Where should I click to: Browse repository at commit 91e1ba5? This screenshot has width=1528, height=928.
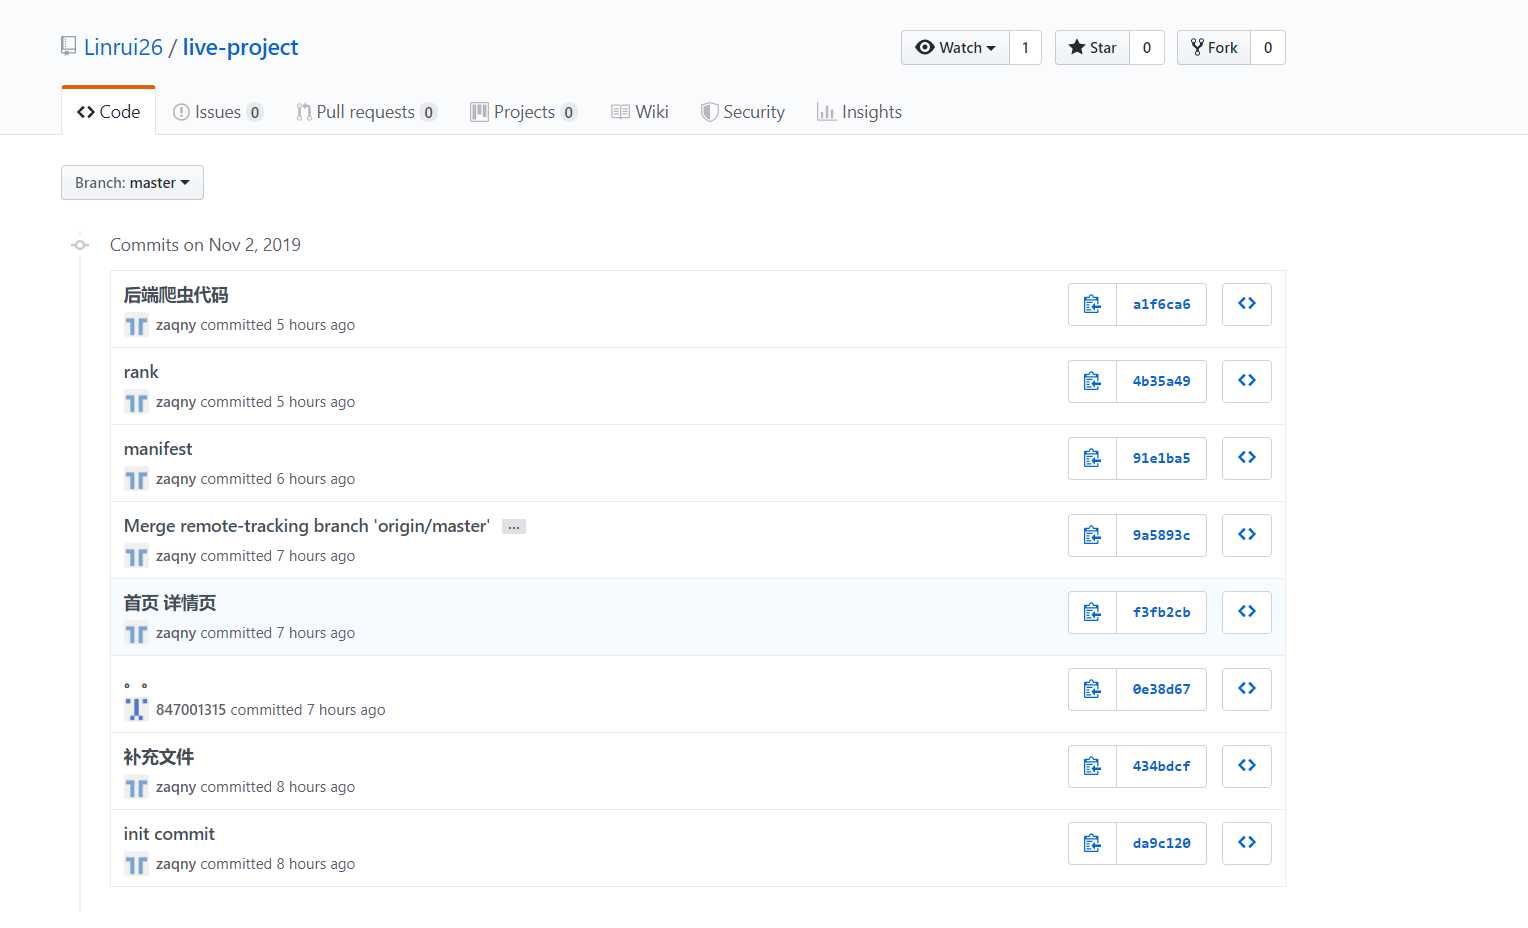tap(1246, 458)
